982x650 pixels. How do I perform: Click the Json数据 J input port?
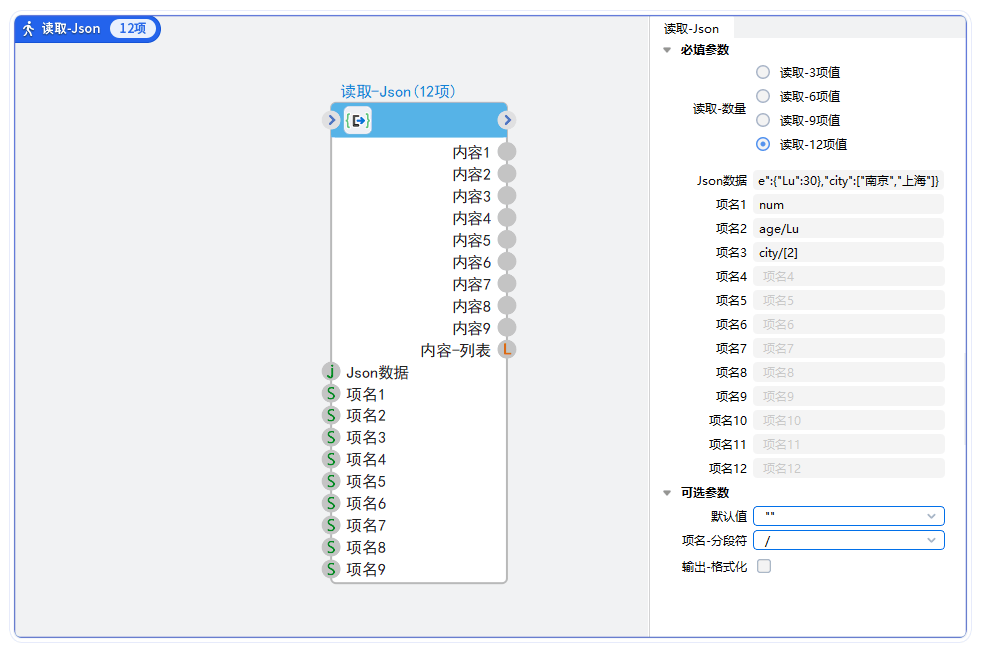(x=331, y=372)
